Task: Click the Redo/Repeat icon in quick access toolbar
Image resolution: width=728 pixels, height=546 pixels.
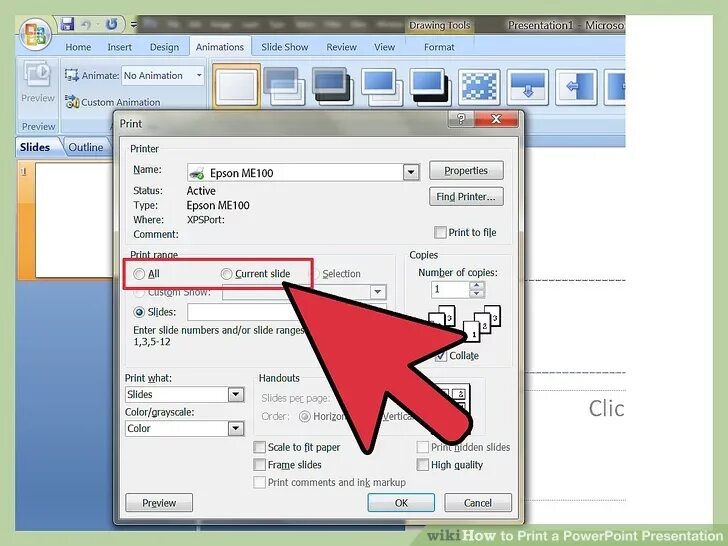Action: [111, 24]
